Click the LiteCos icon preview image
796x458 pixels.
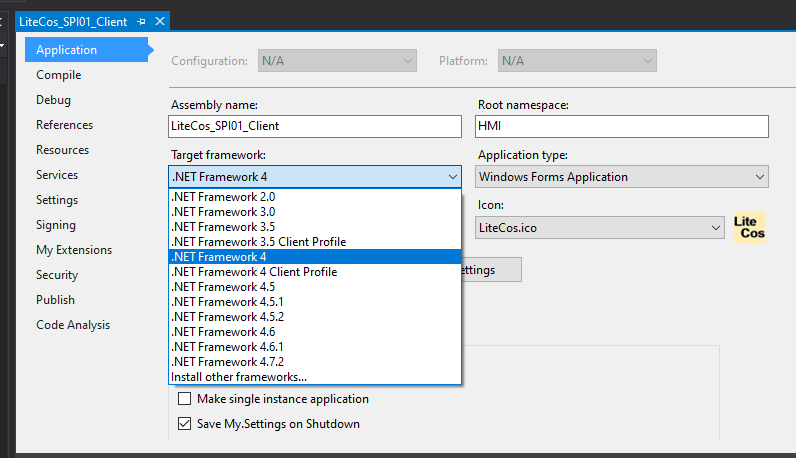[749, 227]
